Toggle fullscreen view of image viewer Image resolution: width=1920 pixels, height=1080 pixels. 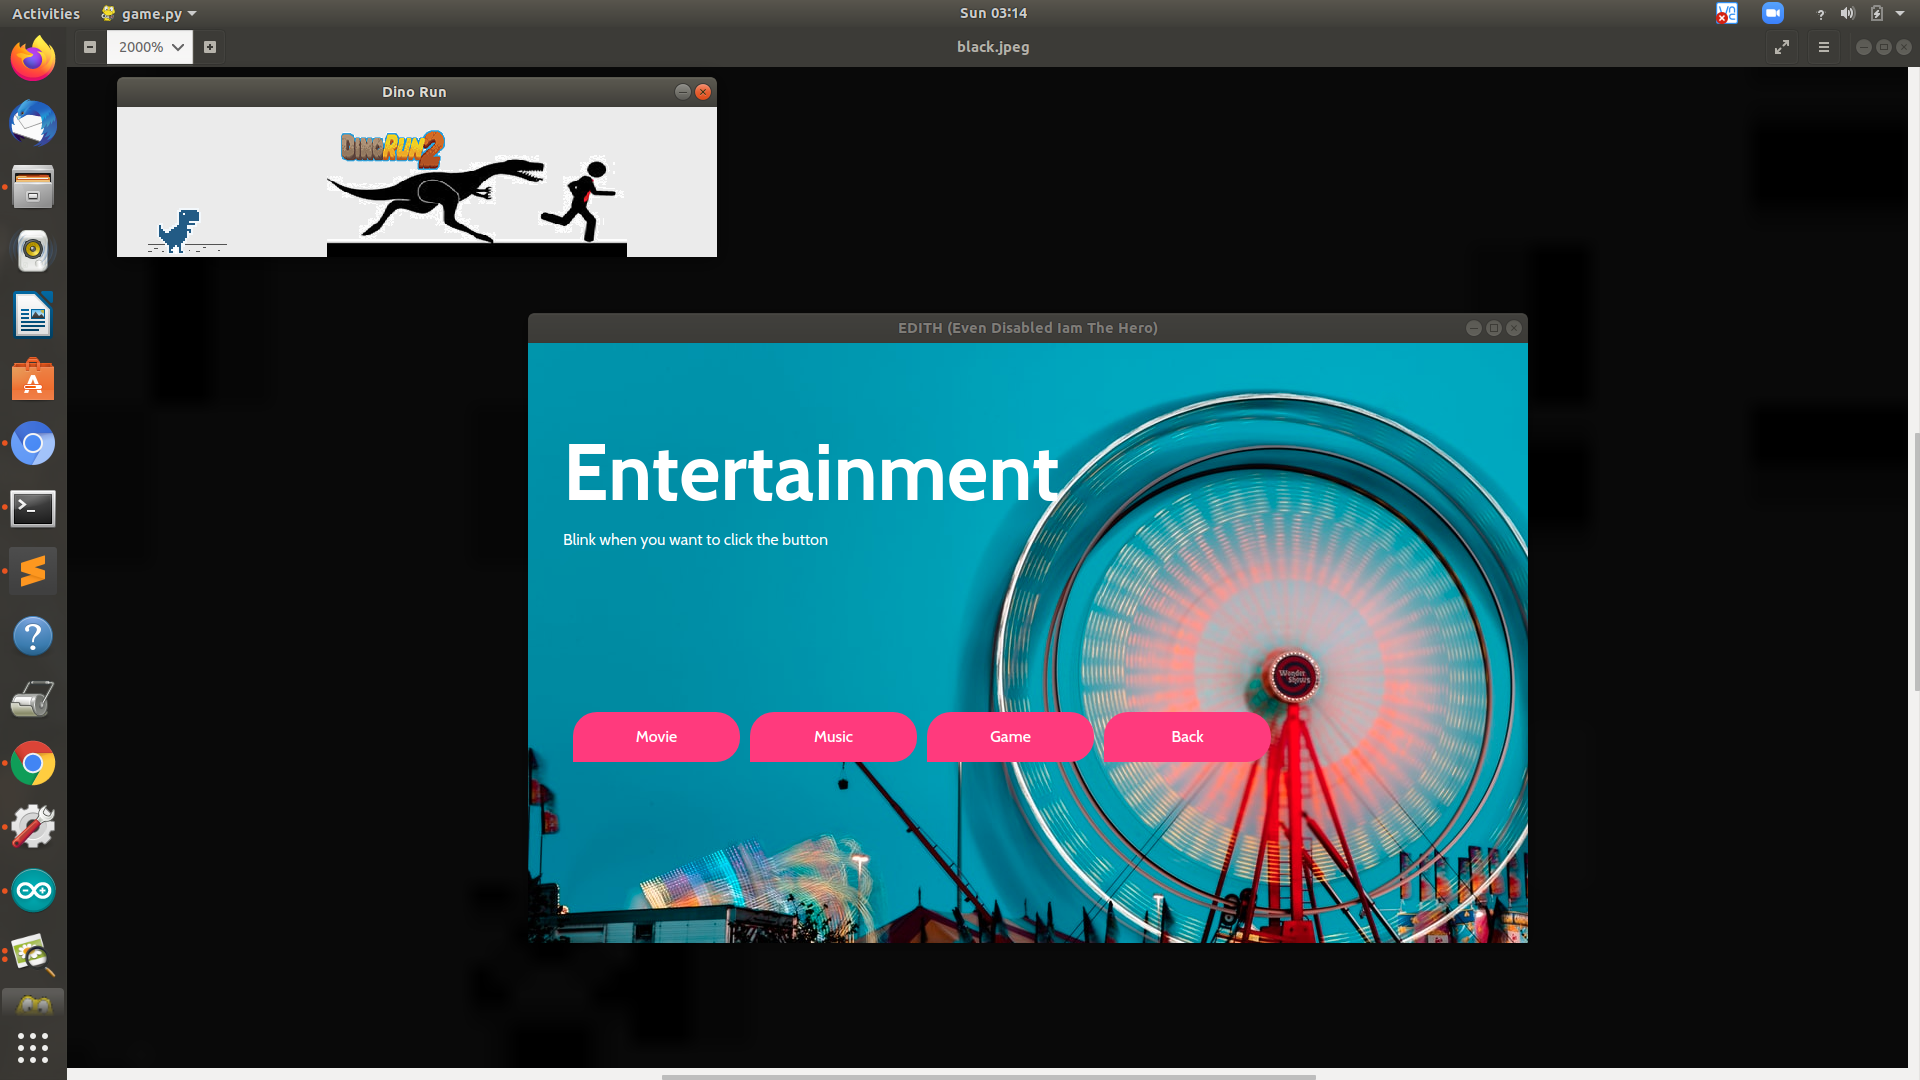[x=1782, y=47]
